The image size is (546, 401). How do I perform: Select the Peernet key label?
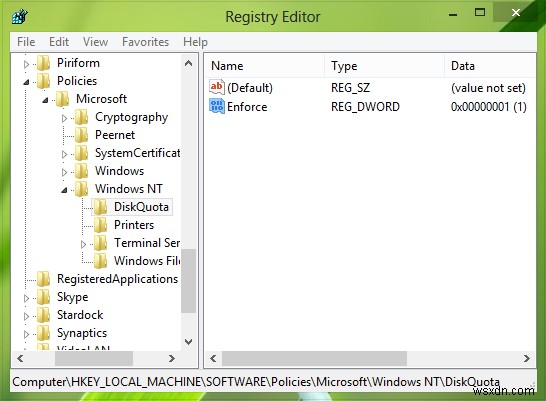point(115,135)
